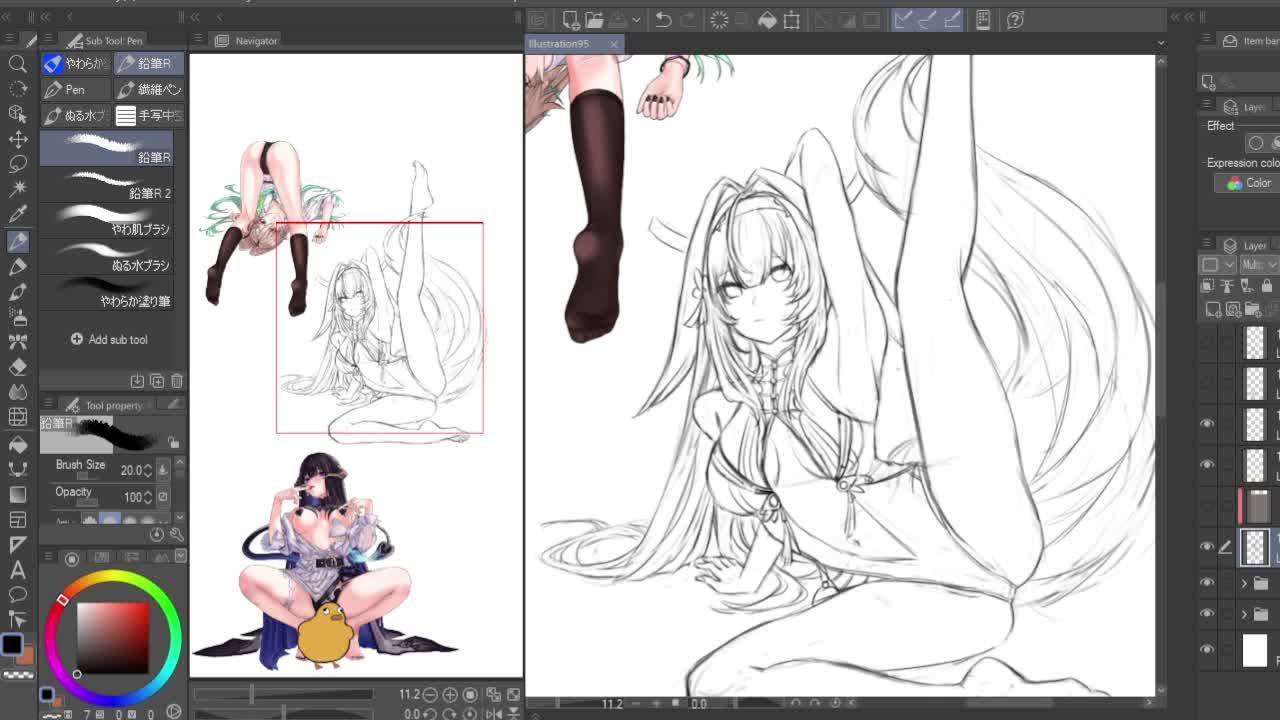Viewport: 1280px width, 720px height.
Task: Expand the second folder layer chevron
Action: 1244,614
